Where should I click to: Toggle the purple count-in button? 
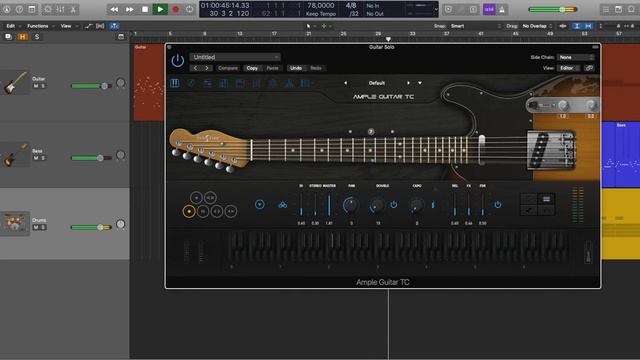click(x=489, y=9)
